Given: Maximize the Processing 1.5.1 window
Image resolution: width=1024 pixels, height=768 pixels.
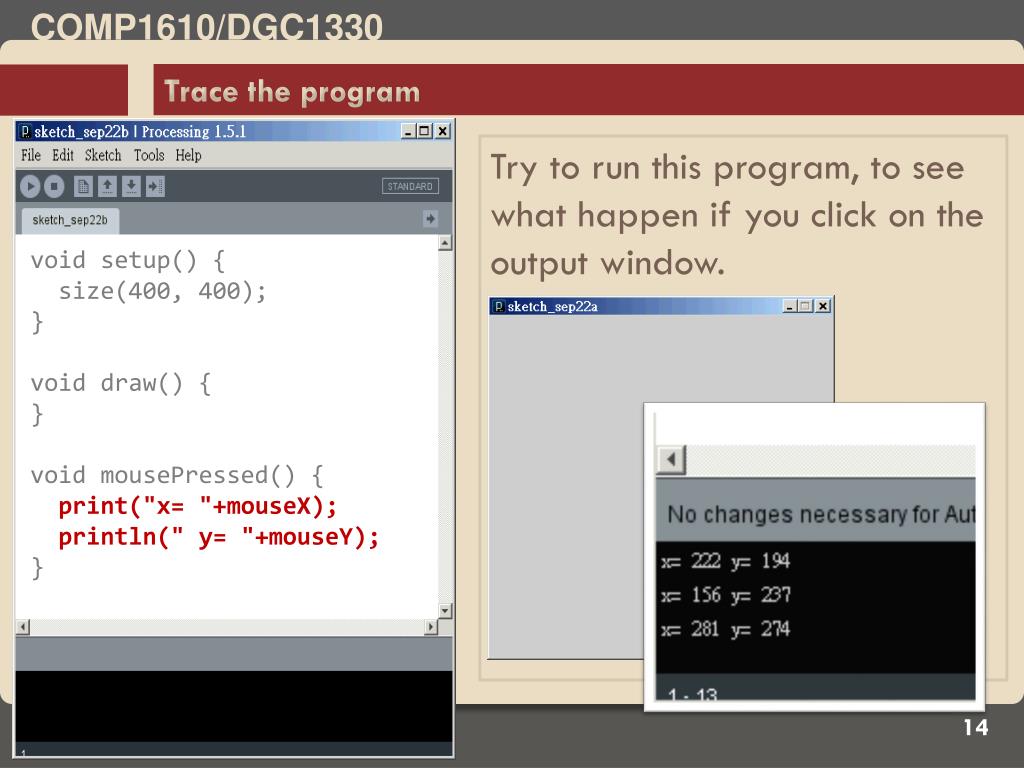Looking at the screenshot, I should coord(424,131).
